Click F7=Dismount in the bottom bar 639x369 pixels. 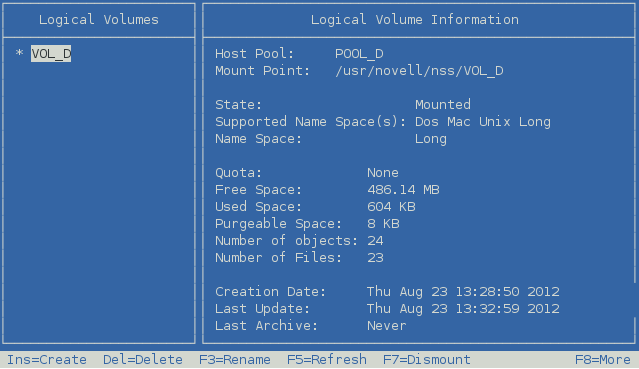click(427, 360)
